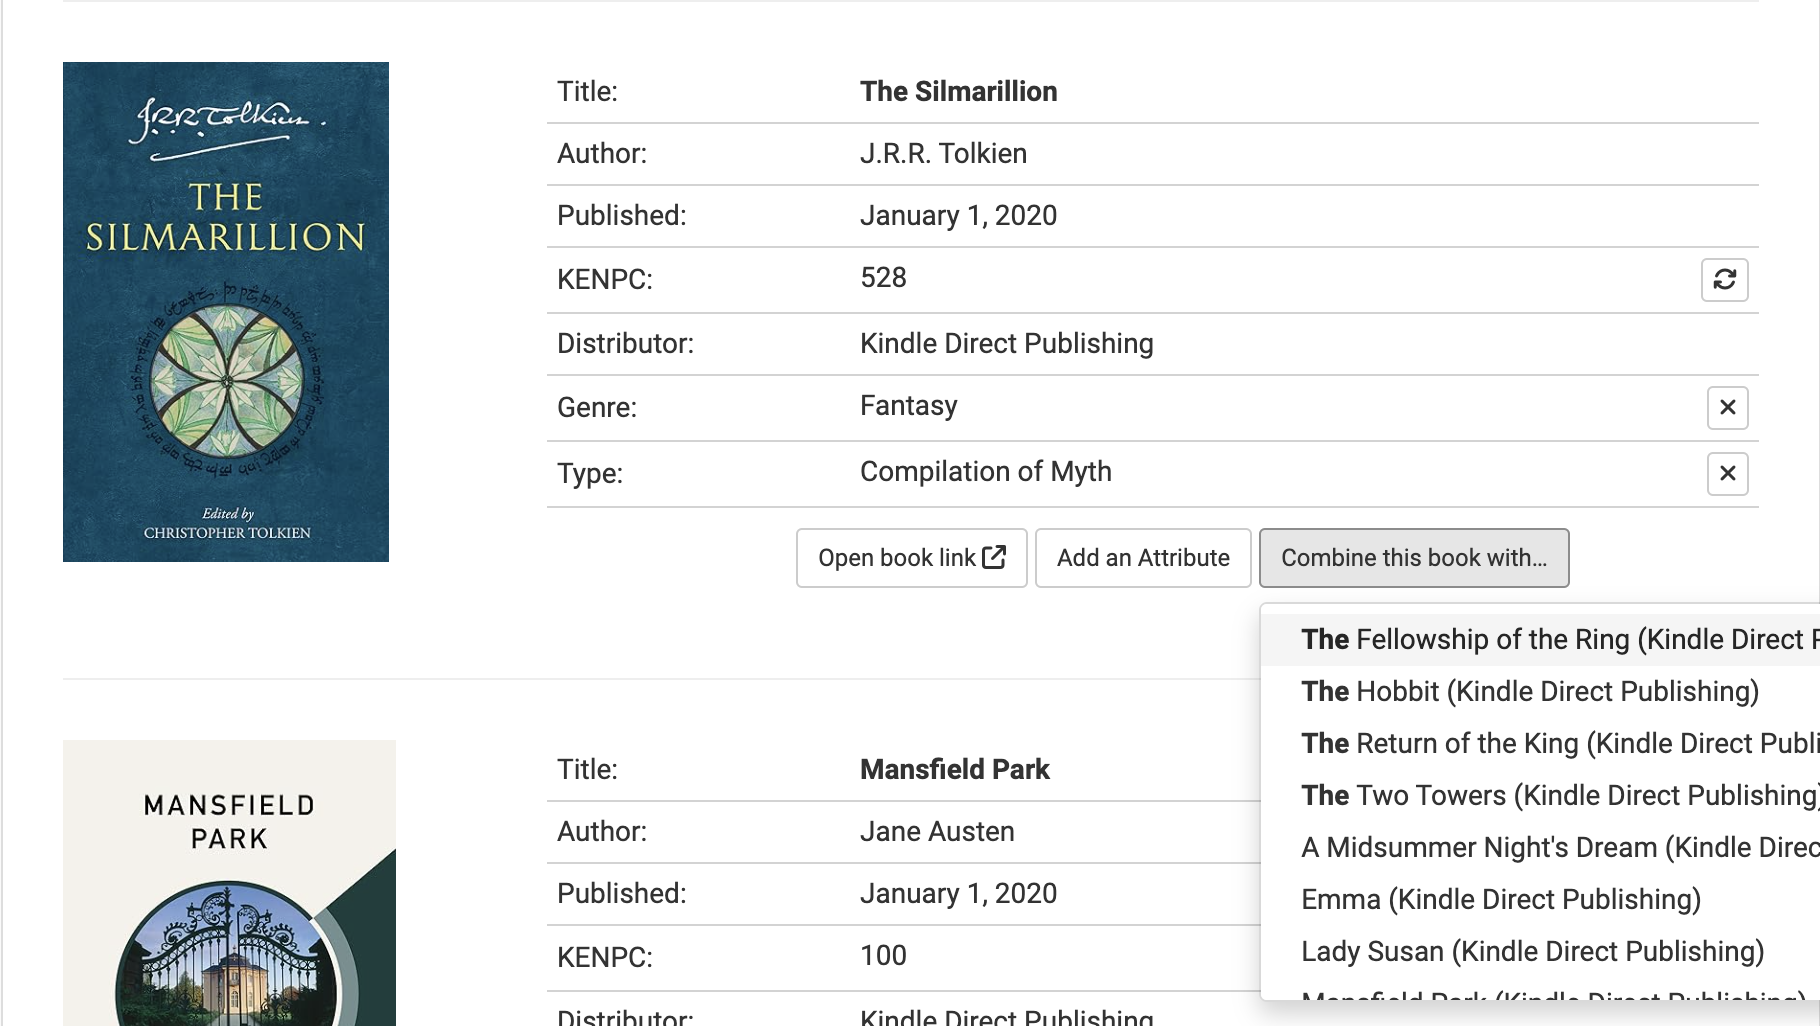Select The Fellowship of the Ring option
Screen dimensions: 1820x1026
click(x=1540, y=639)
